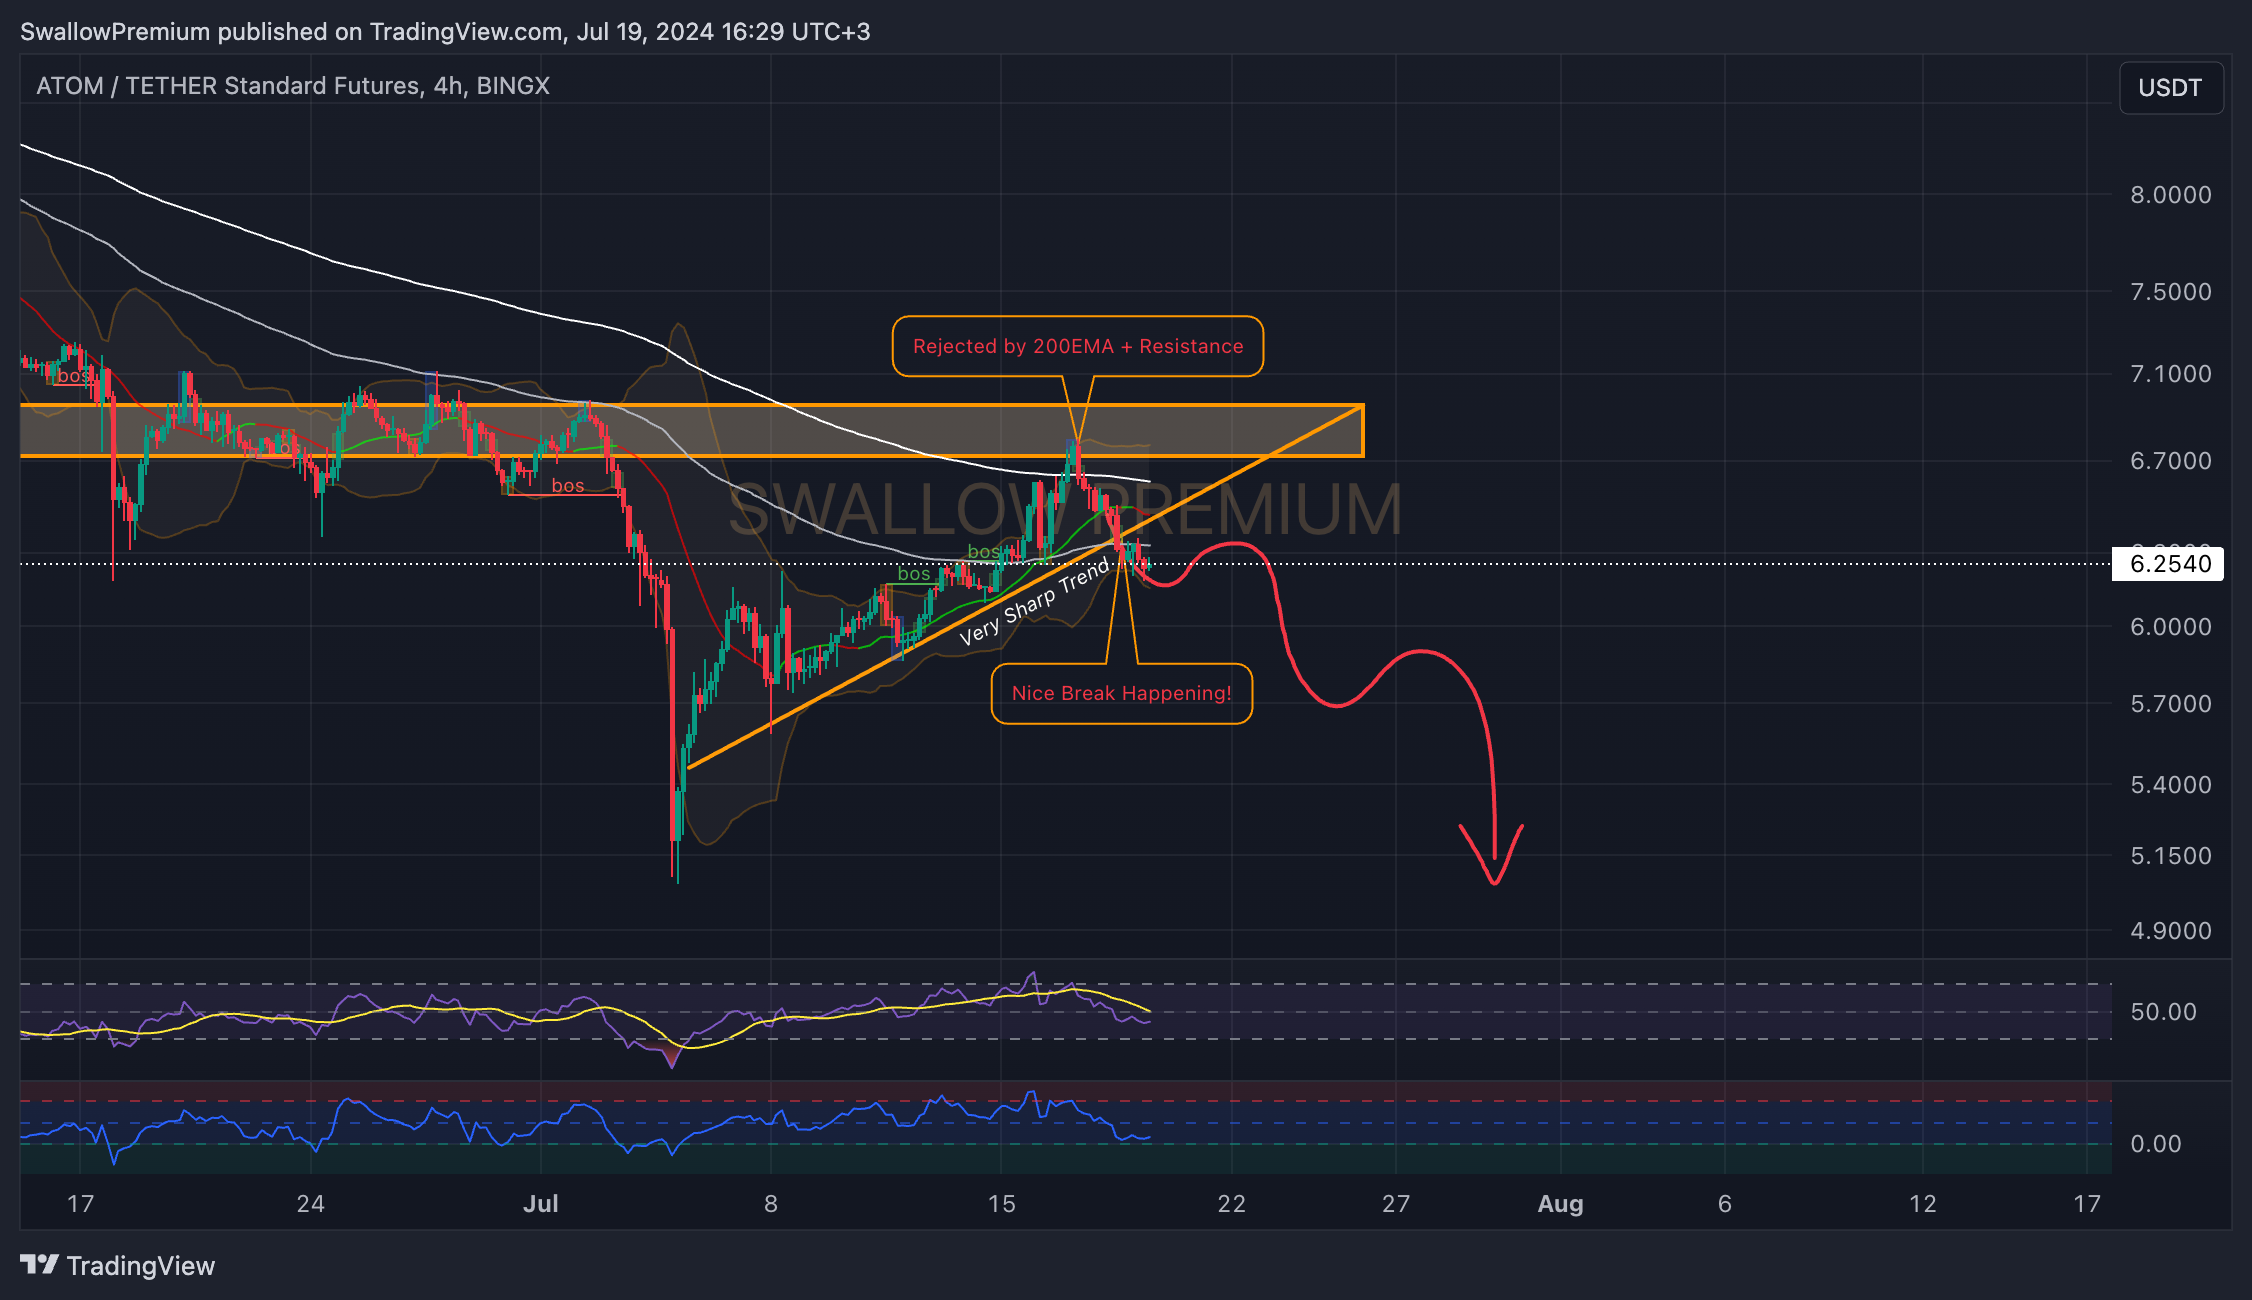Image resolution: width=2252 pixels, height=1300 pixels.
Task: Click the 24 date label on time axis
Action: 311,1204
